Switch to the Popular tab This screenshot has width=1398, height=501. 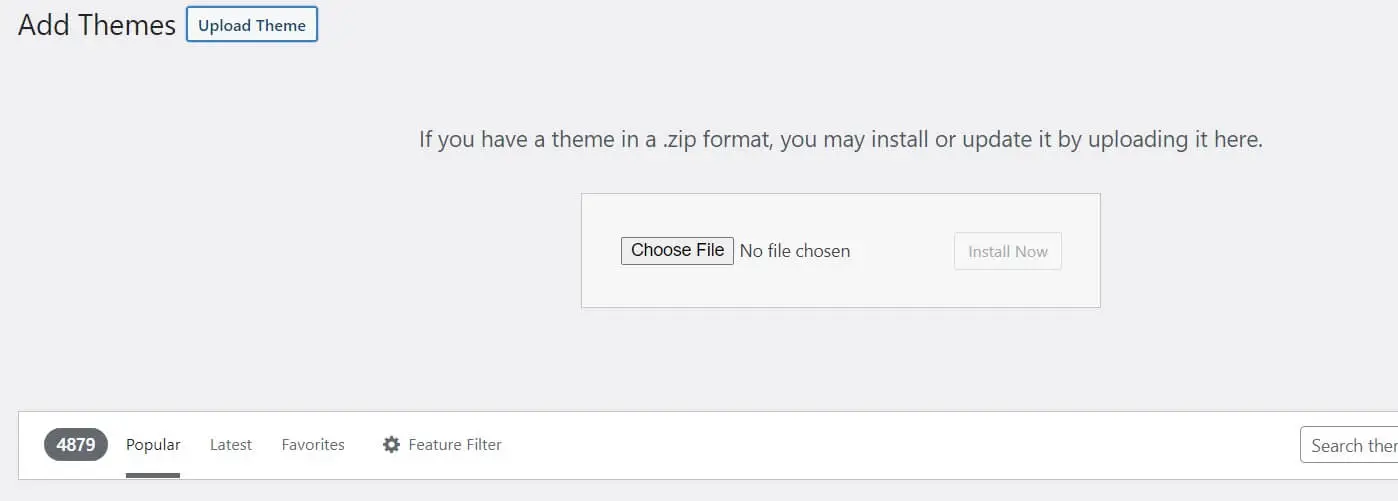point(153,444)
